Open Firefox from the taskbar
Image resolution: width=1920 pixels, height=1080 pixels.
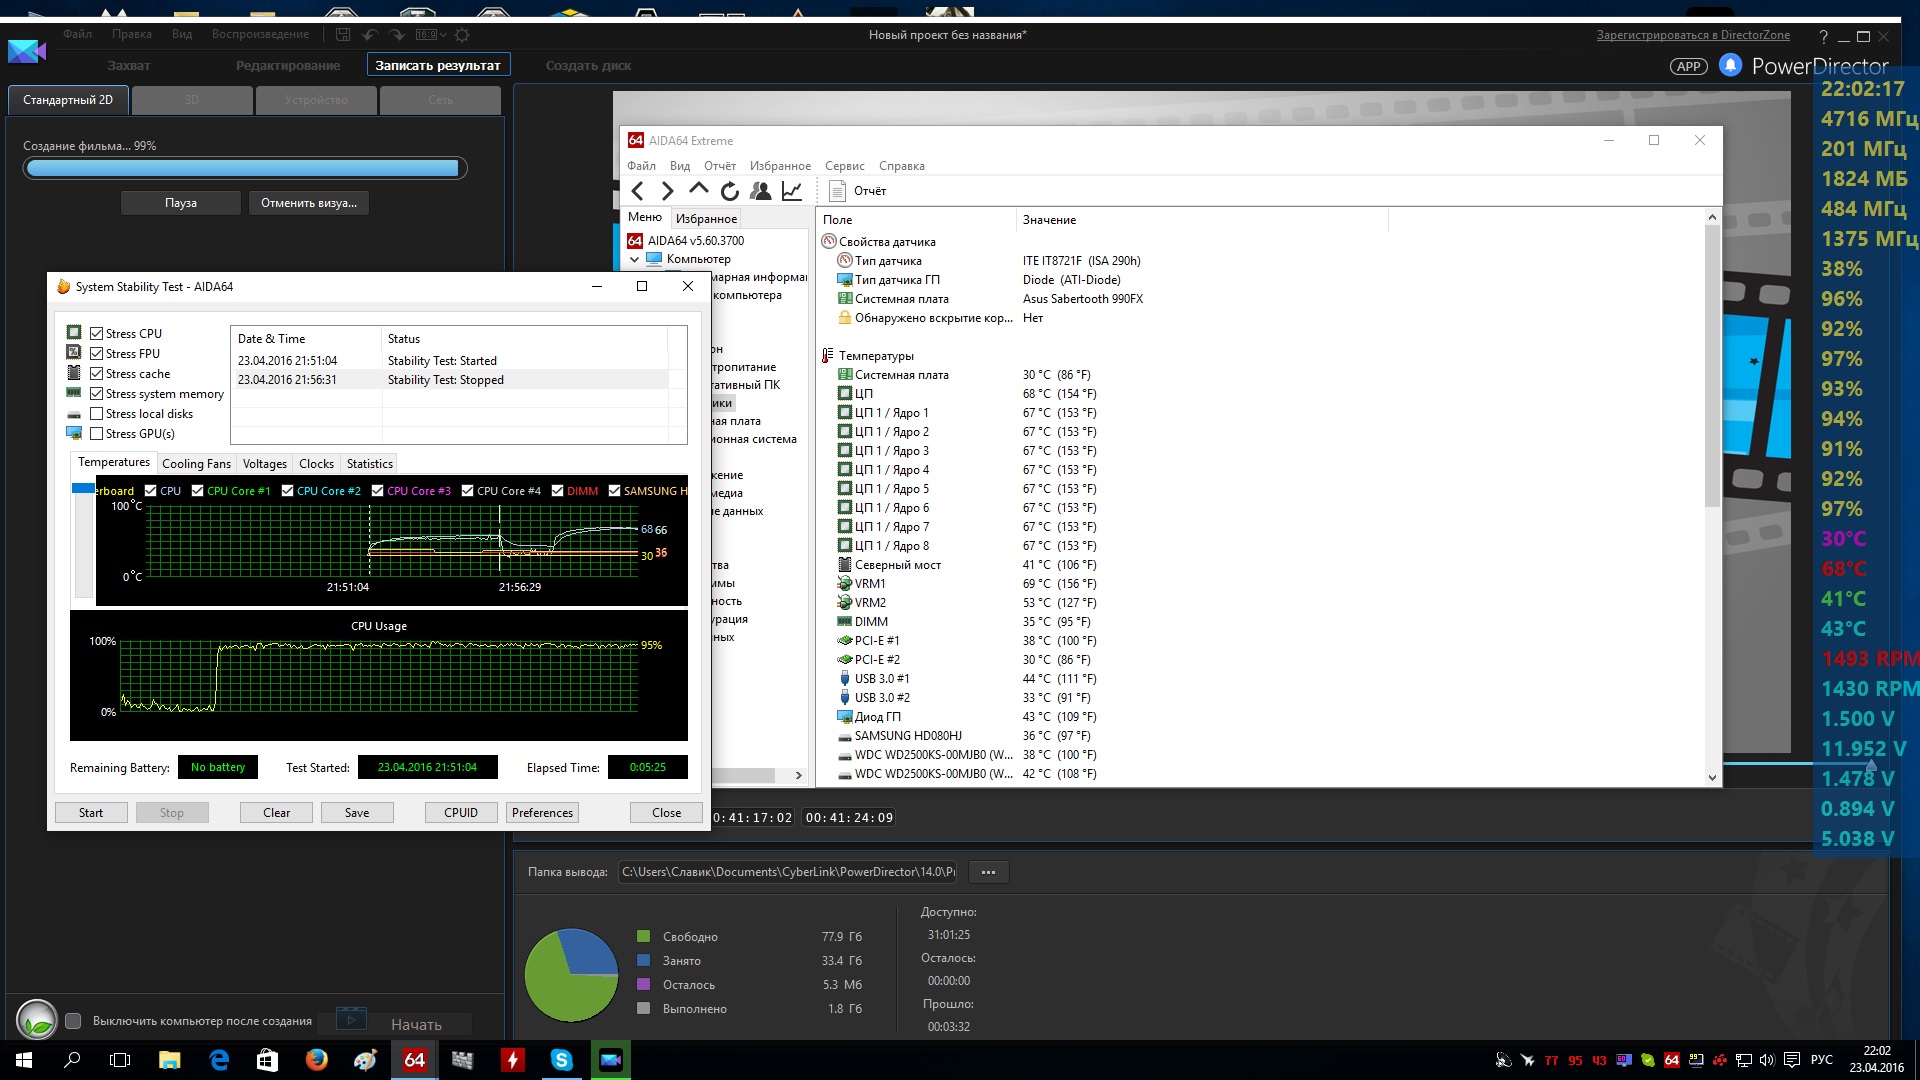coord(316,1060)
